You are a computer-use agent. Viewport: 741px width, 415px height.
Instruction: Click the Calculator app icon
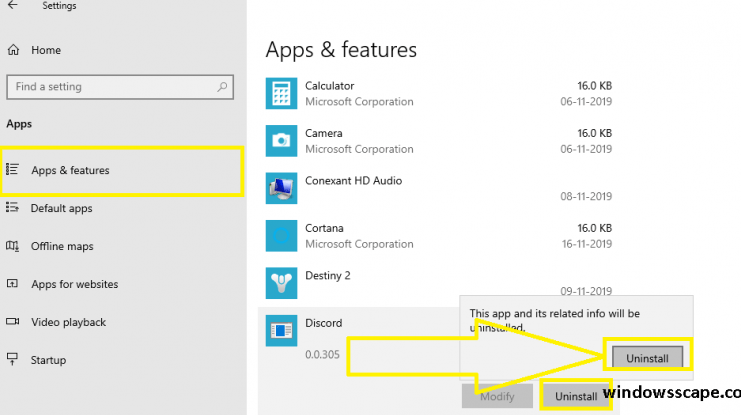(281, 94)
